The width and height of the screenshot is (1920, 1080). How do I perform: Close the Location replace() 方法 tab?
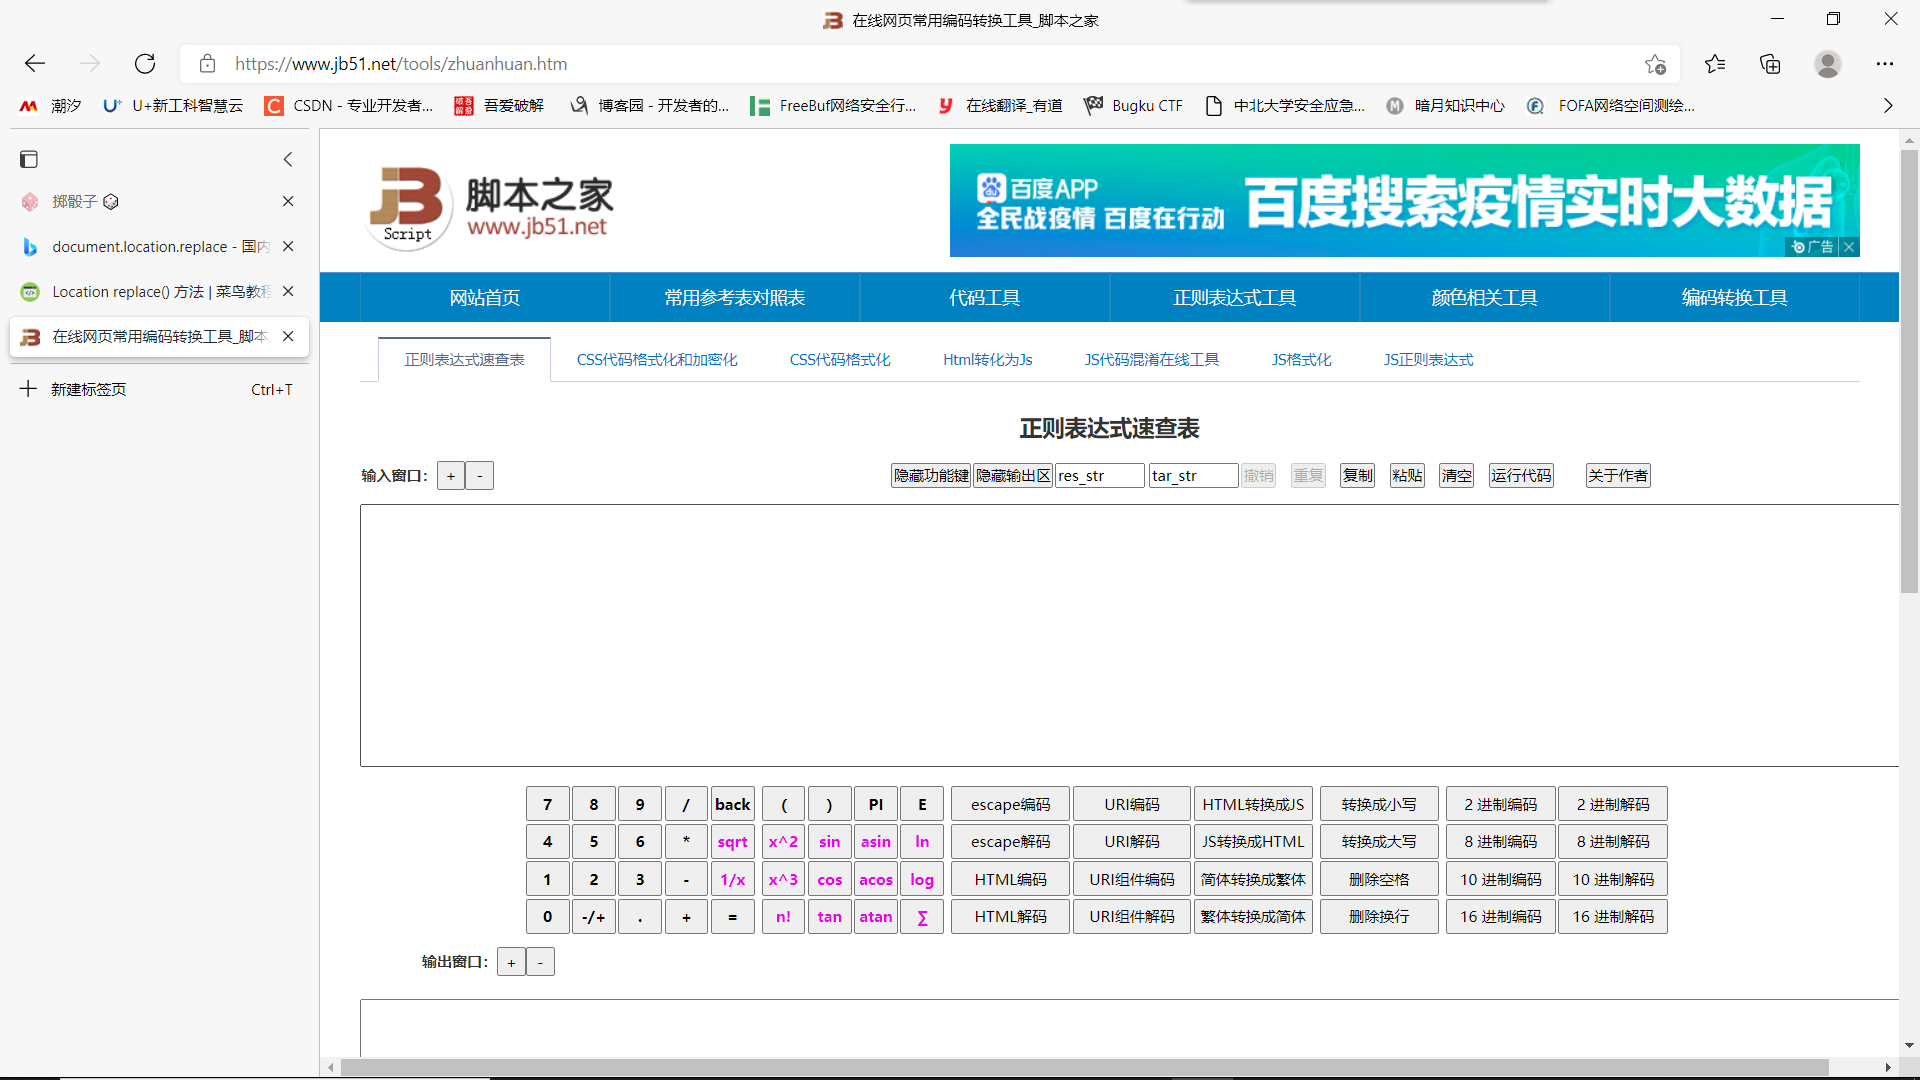coord(288,291)
